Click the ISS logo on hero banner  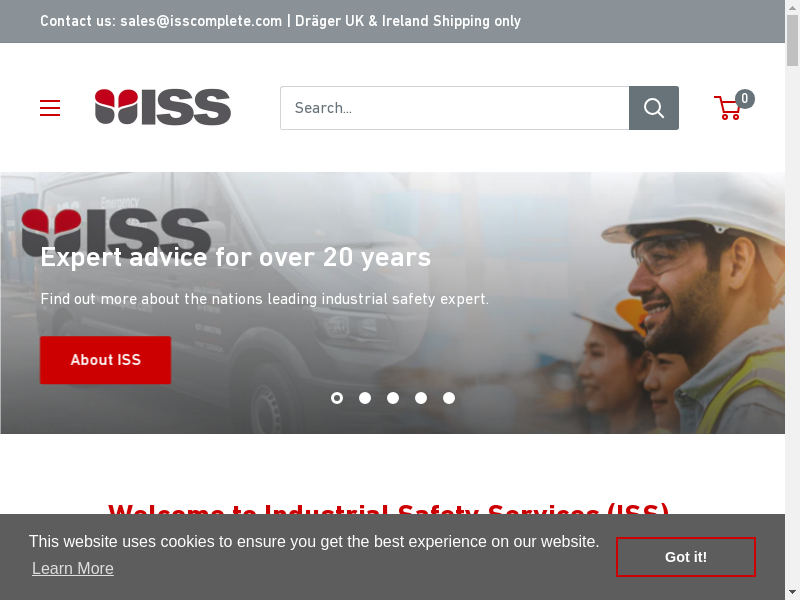coord(116,232)
